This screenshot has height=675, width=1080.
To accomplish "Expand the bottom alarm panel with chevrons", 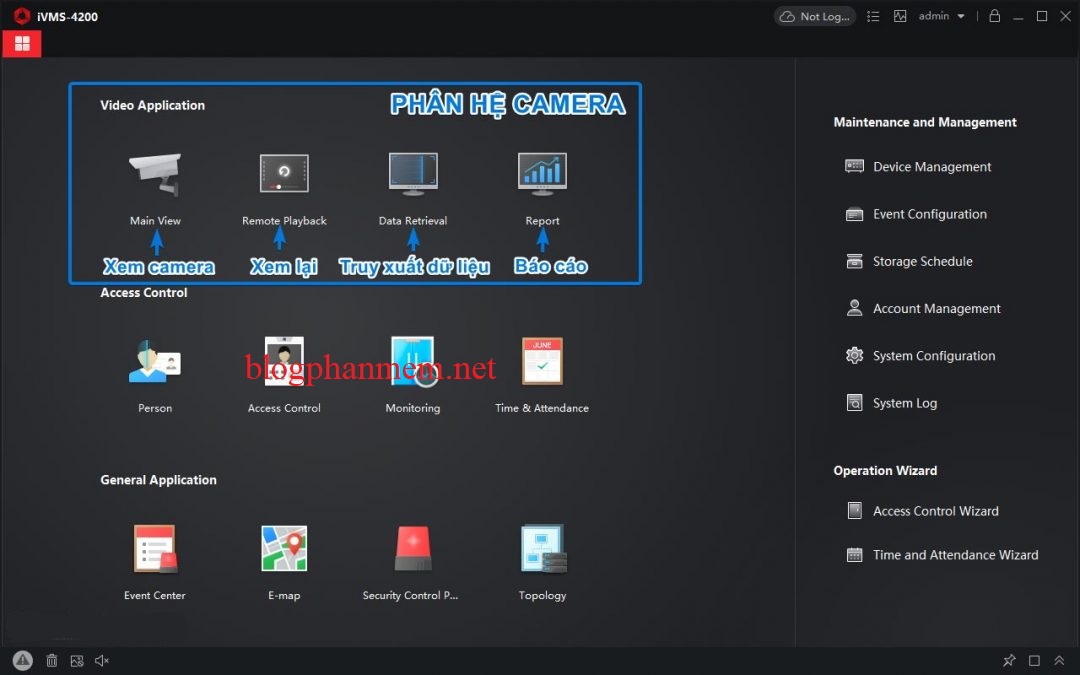I will click(1059, 661).
